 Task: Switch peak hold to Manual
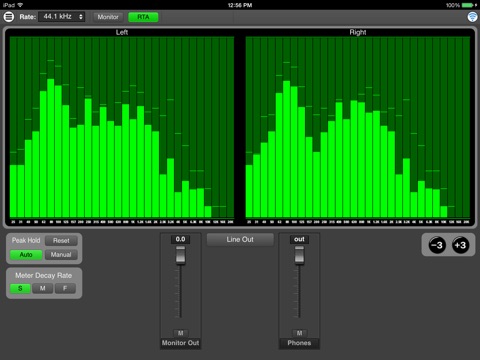pos(61,255)
